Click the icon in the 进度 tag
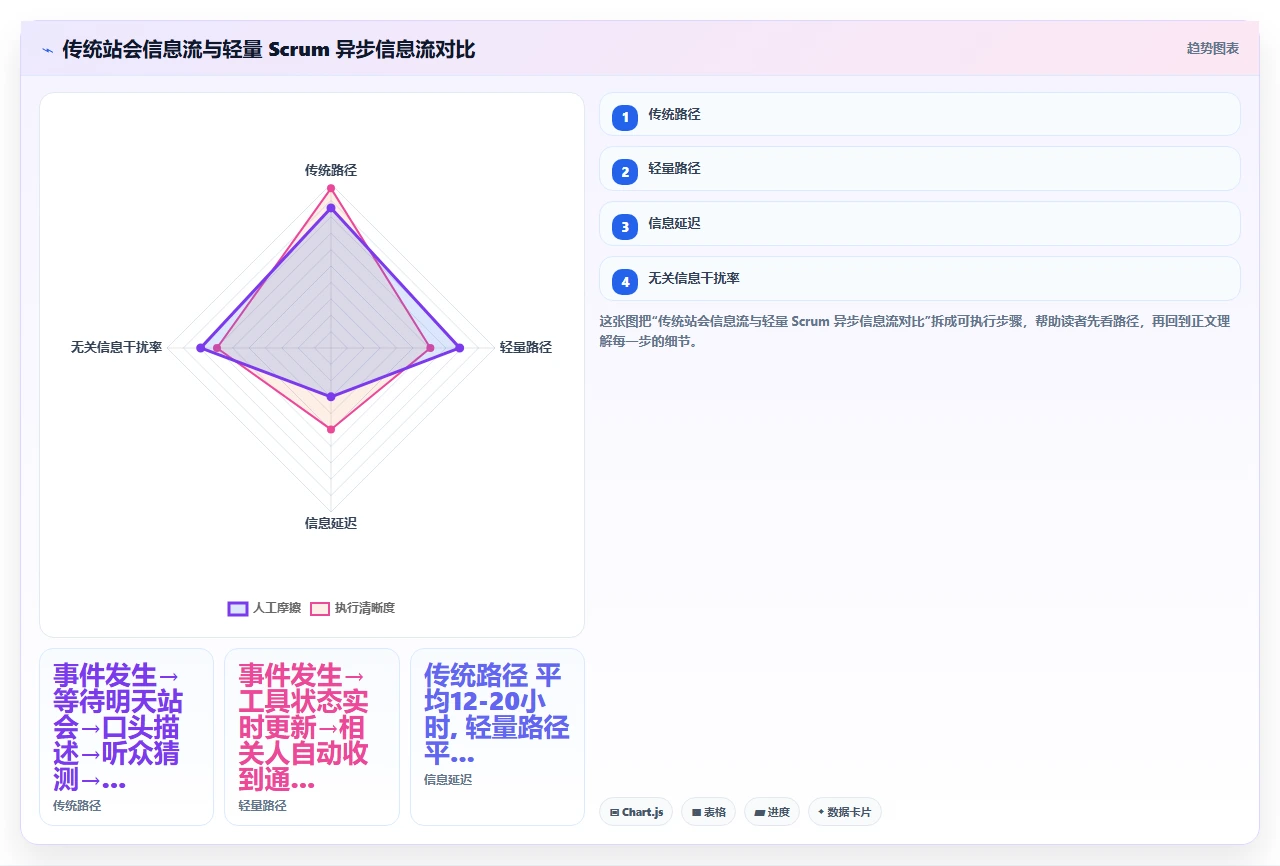1280x866 pixels. tap(760, 812)
